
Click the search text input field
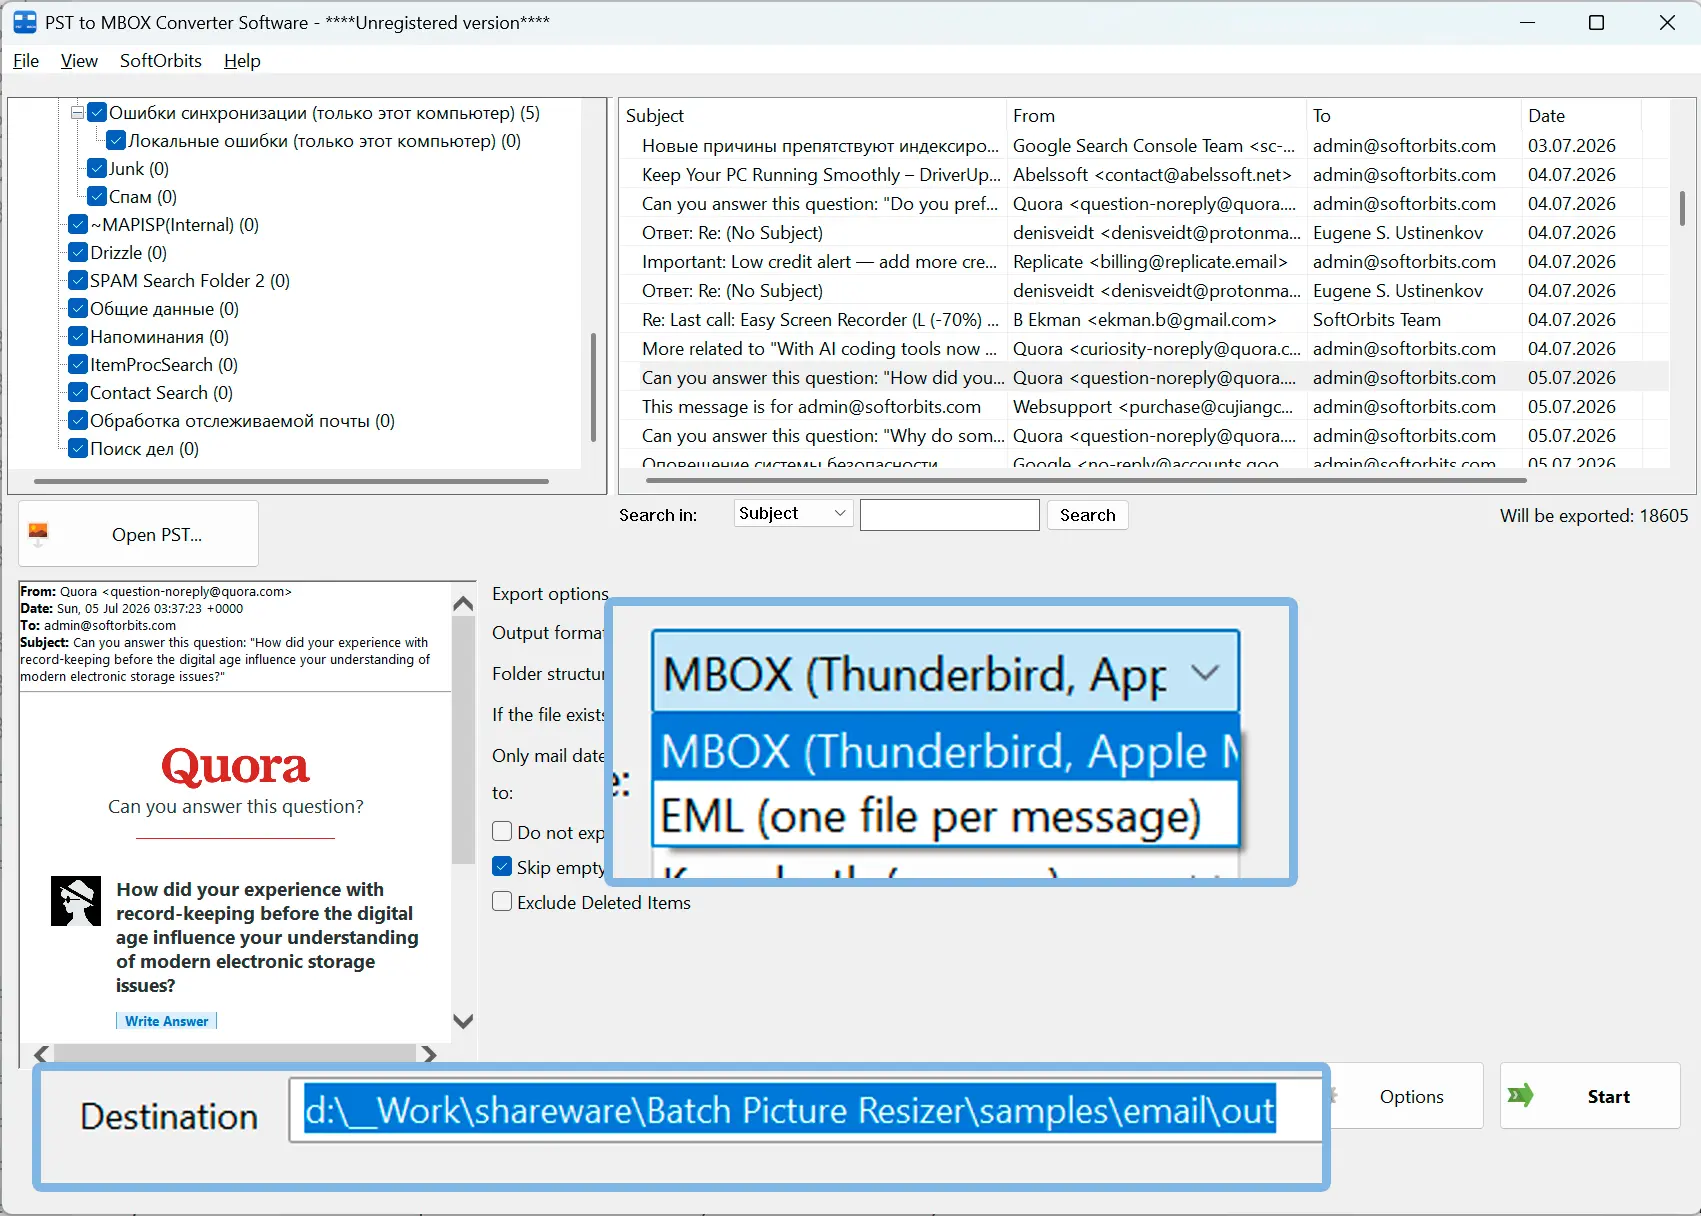(949, 515)
